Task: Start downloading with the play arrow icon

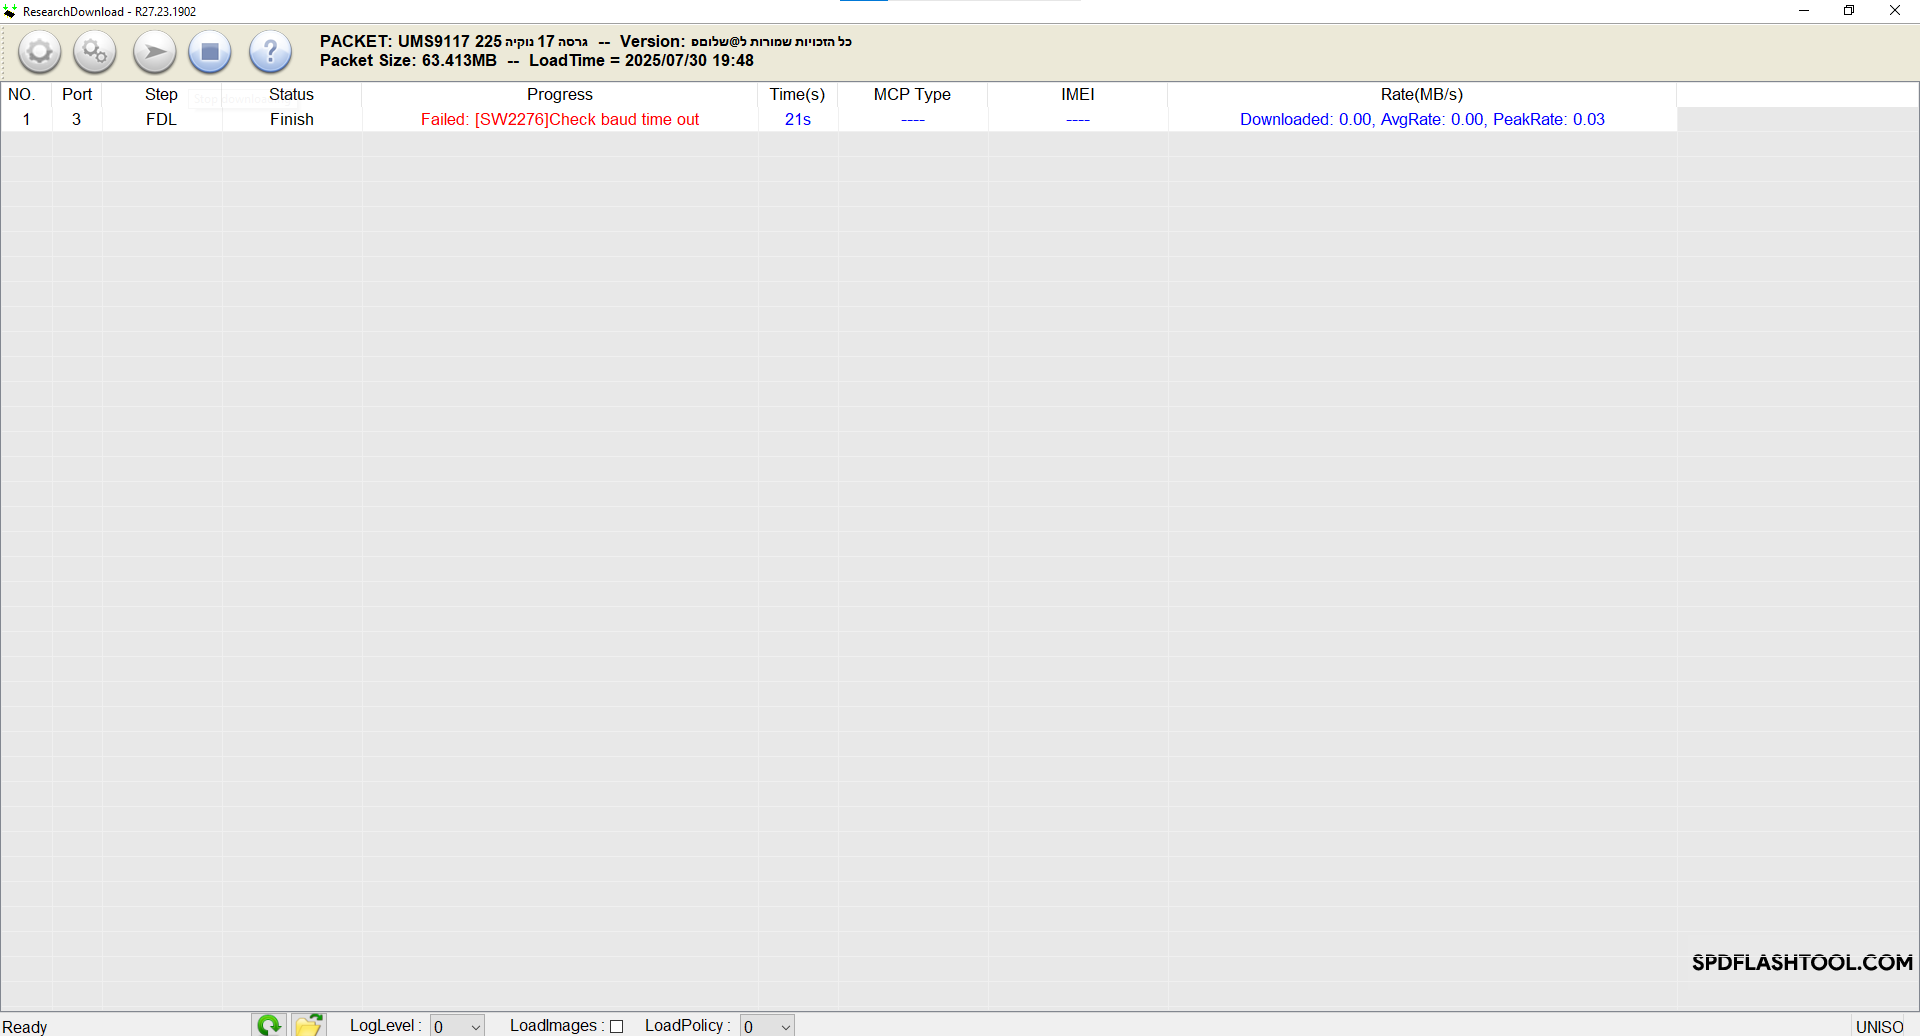Action: click(155, 52)
